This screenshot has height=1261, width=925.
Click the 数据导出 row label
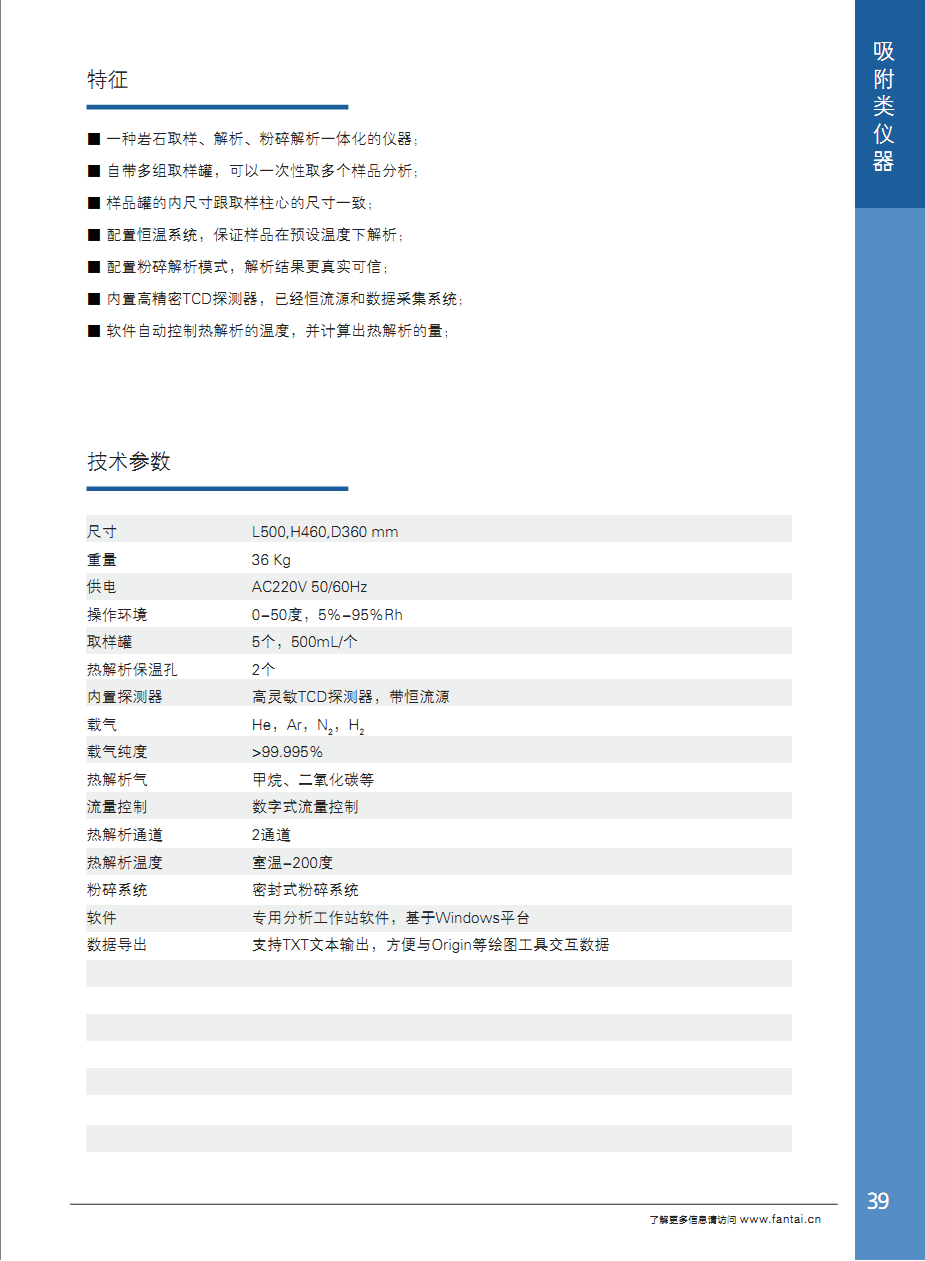click(x=117, y=944)
